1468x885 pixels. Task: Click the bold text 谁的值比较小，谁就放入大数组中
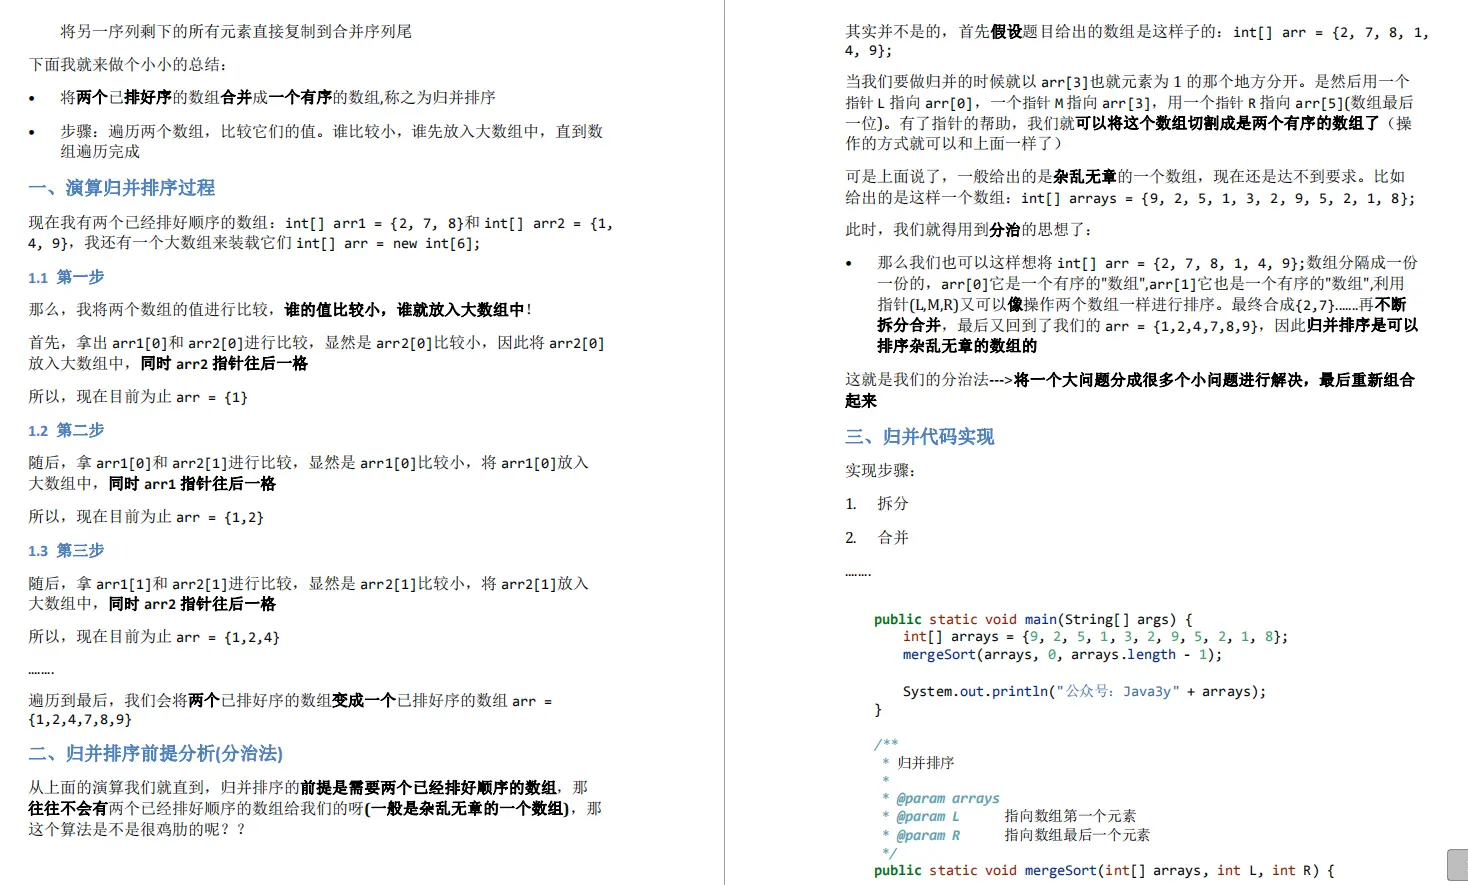pyautogui.click(x=404, y=310)
